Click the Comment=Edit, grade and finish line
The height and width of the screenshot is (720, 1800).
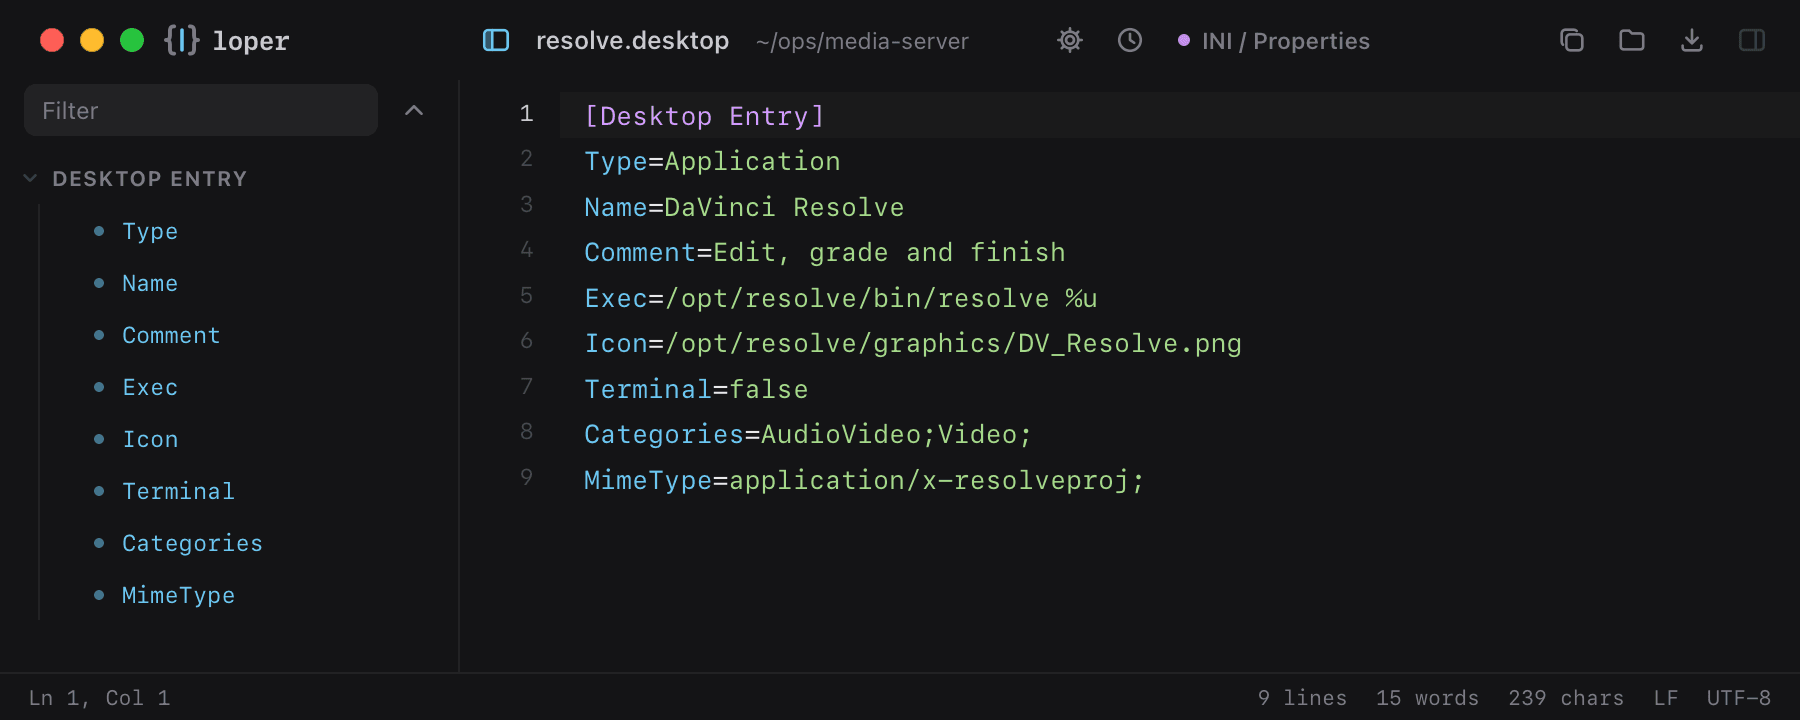(825, 252)
